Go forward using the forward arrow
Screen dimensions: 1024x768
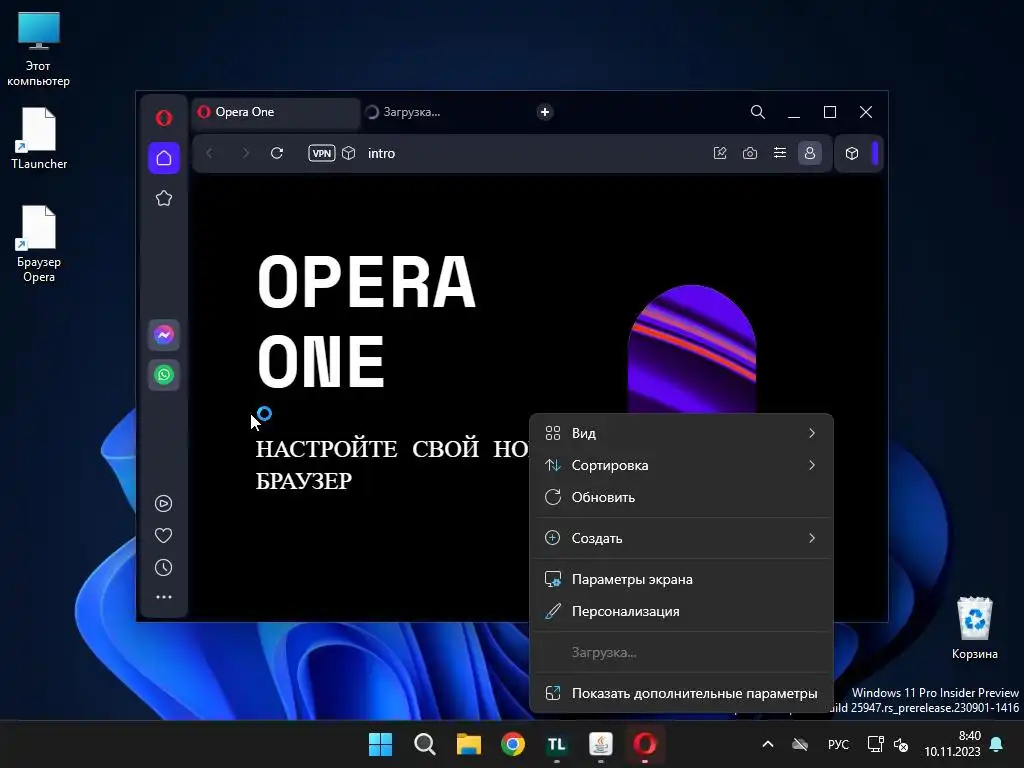pos(246,153)
